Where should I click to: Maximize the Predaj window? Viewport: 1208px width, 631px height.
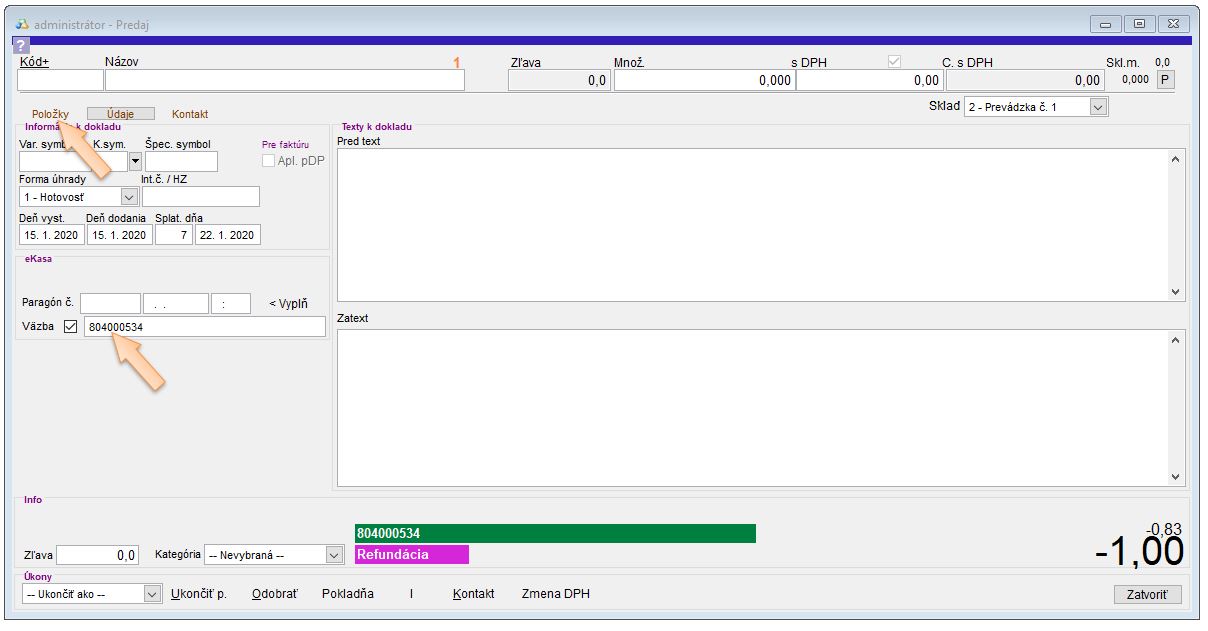click(x=1138, y=24)
